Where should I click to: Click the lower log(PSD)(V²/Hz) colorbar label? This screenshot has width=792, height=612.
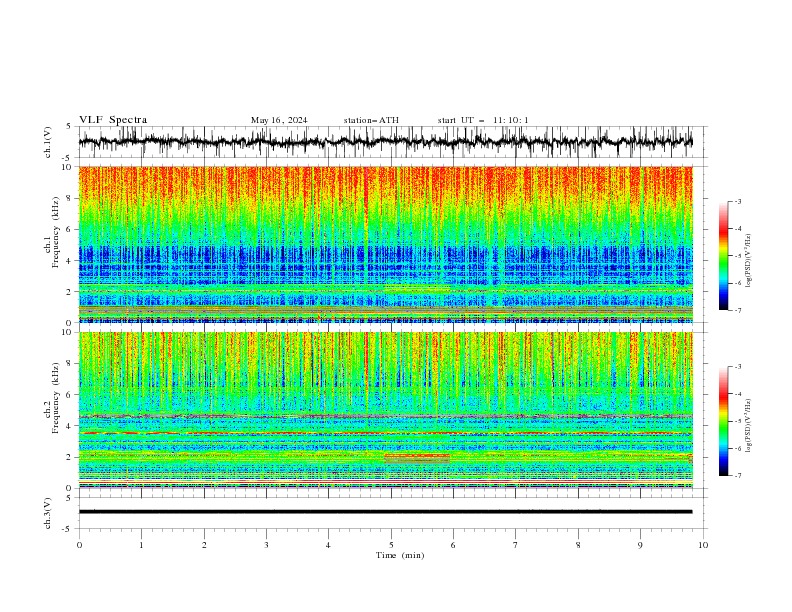[749, 425]
